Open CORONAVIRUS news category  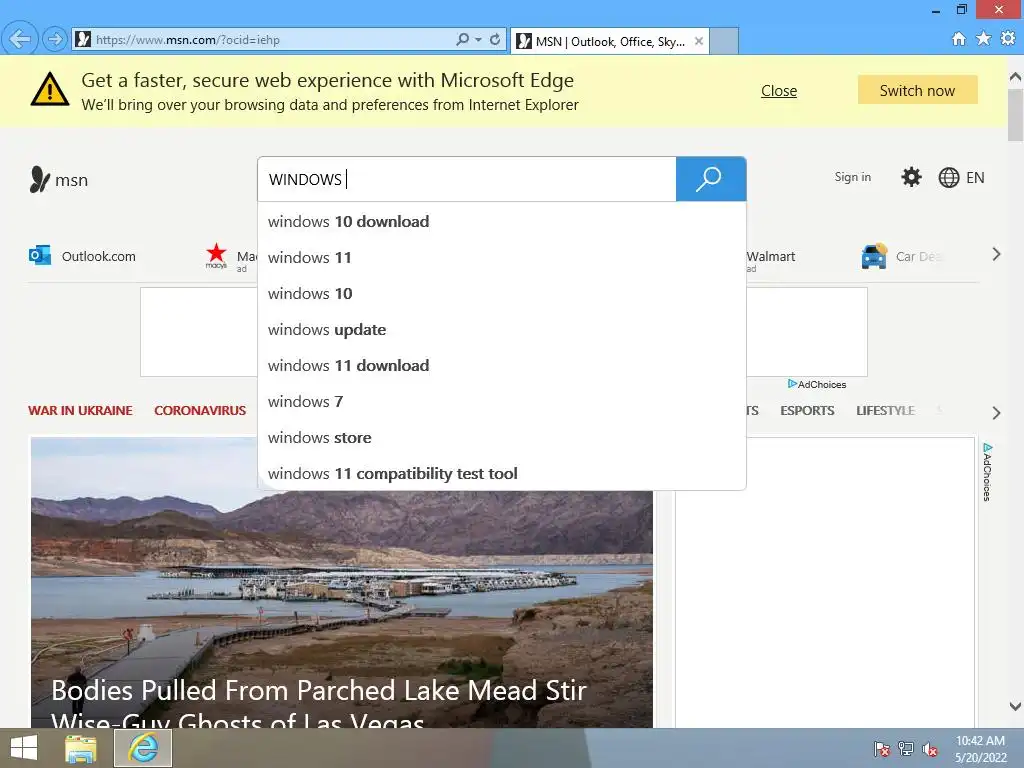200,411
